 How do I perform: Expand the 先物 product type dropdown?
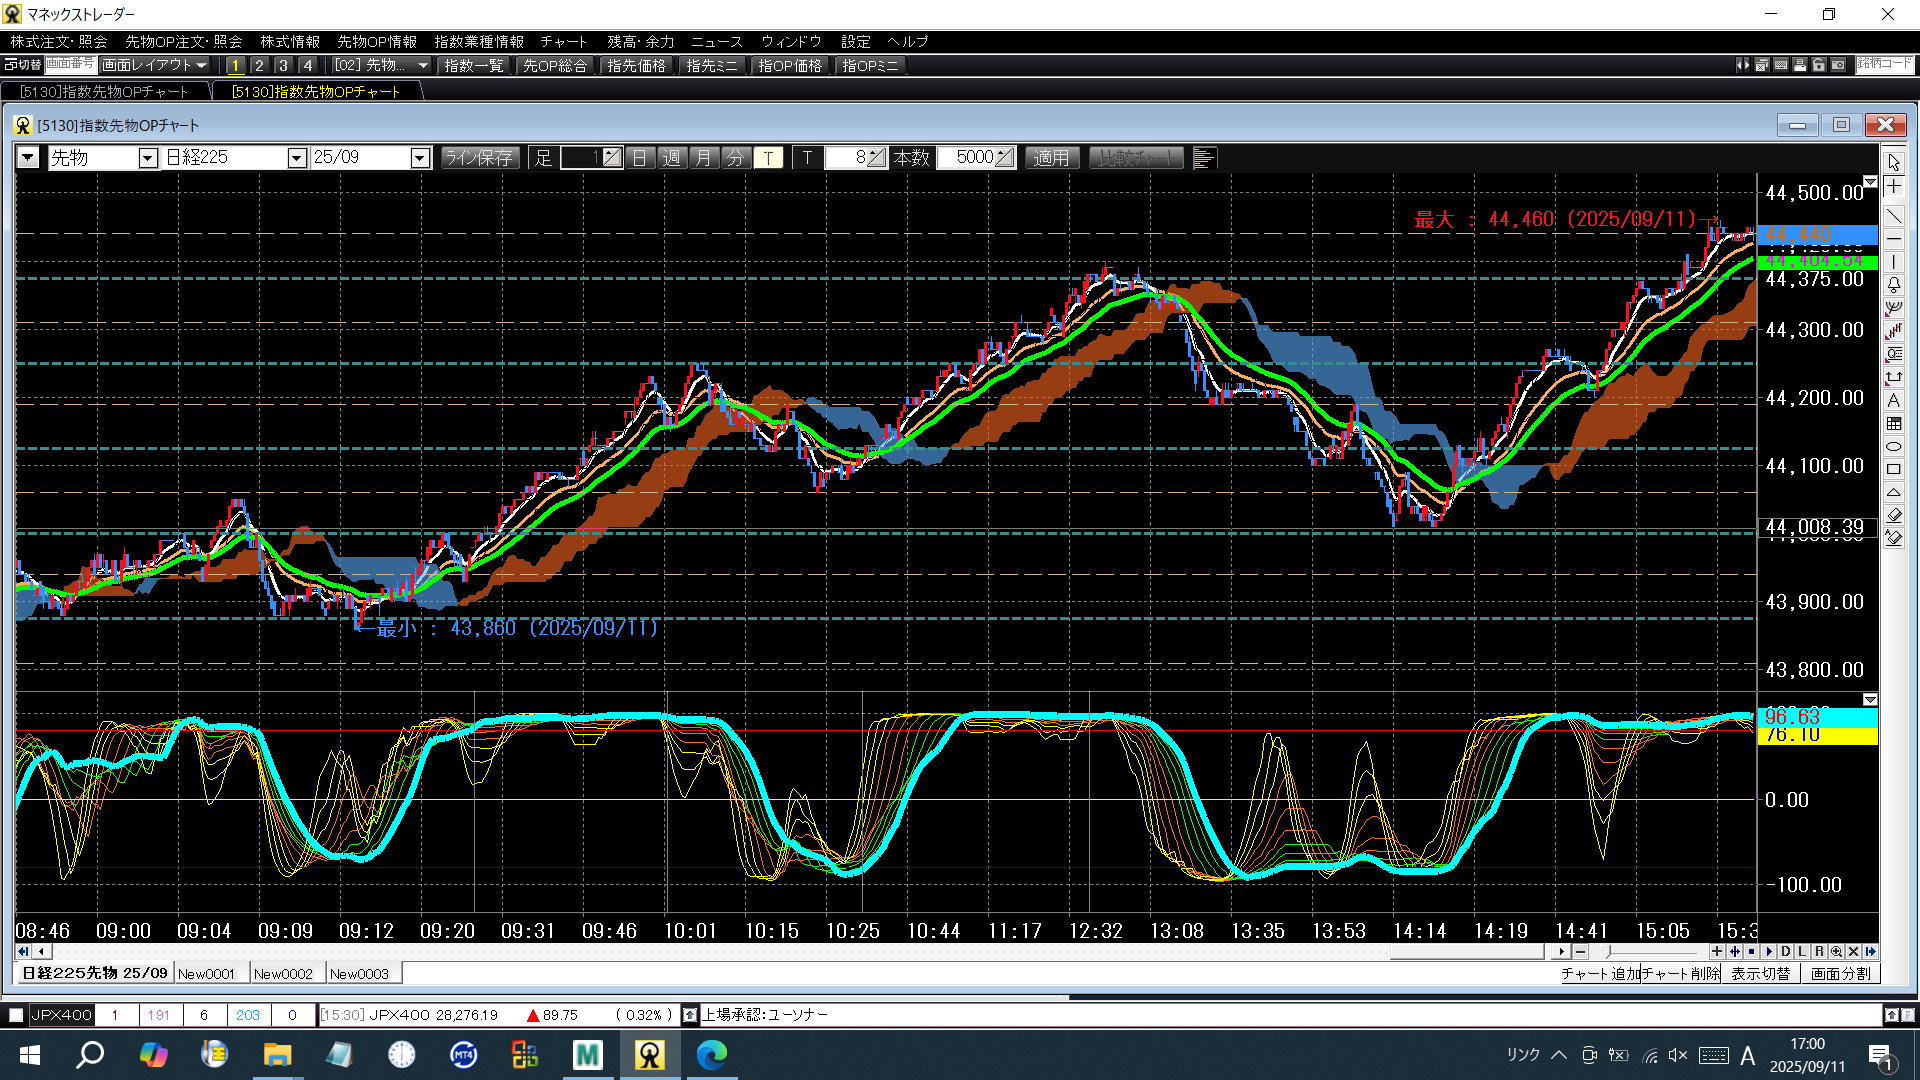pyautogui.click(x=148, y=158)
